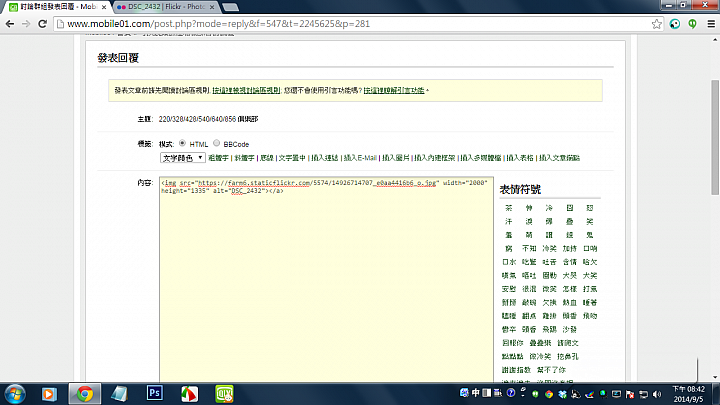Click the 底線 underline link
720x405 pixels.
coord(267,158)
